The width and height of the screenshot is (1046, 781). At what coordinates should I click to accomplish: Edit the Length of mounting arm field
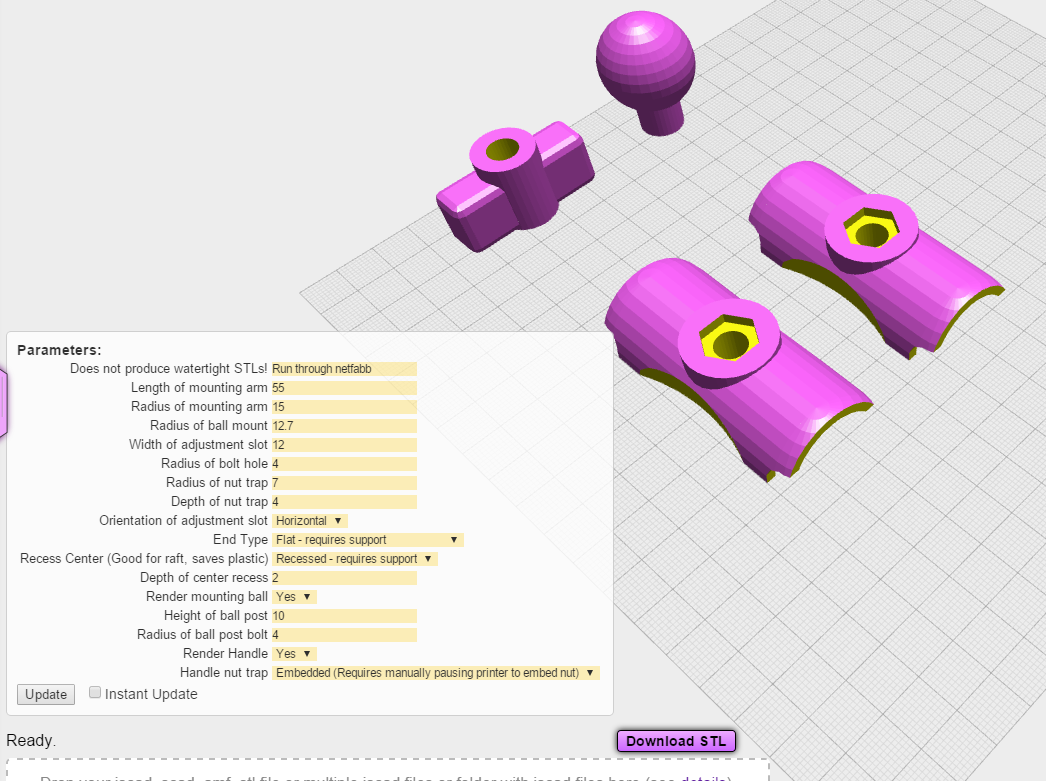point(344,388)
